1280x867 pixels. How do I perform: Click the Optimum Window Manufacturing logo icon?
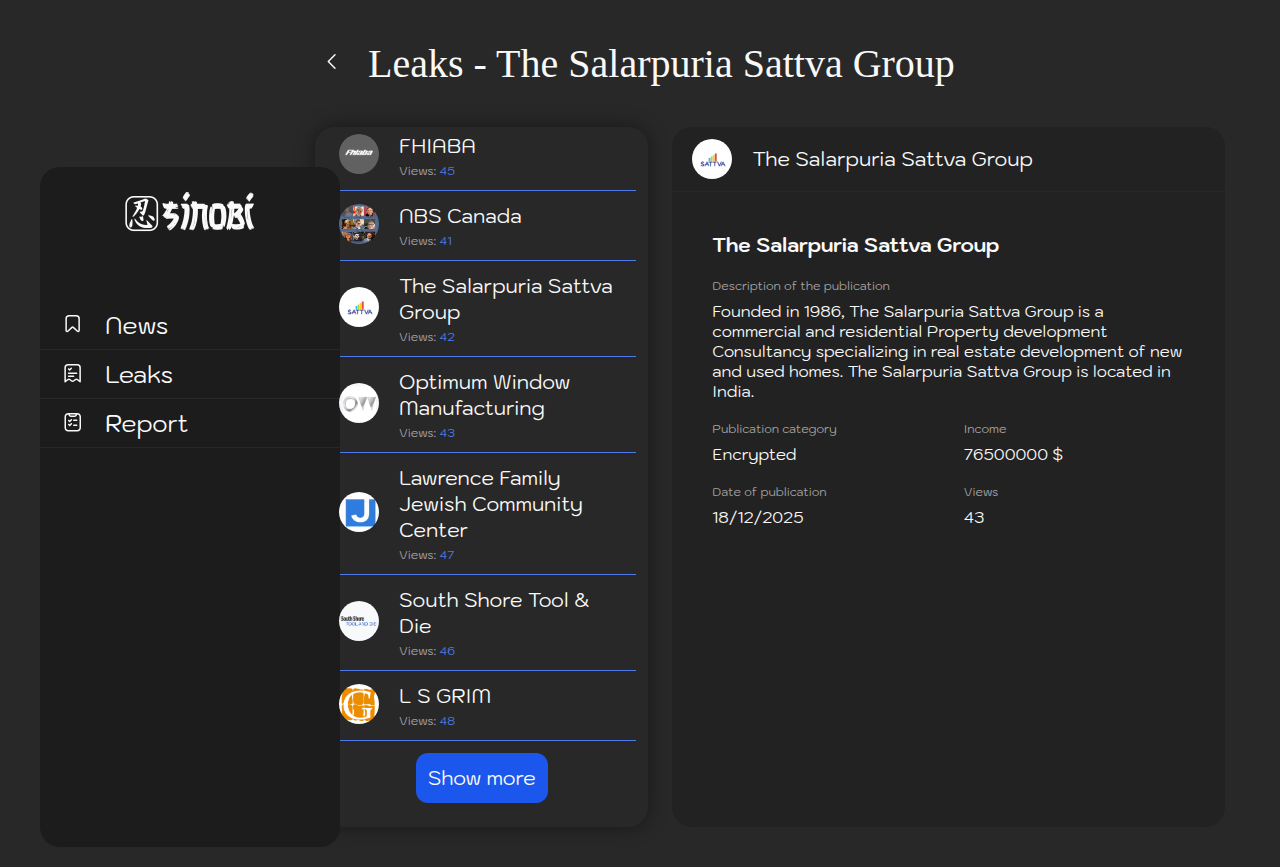[x=359, y=403]
